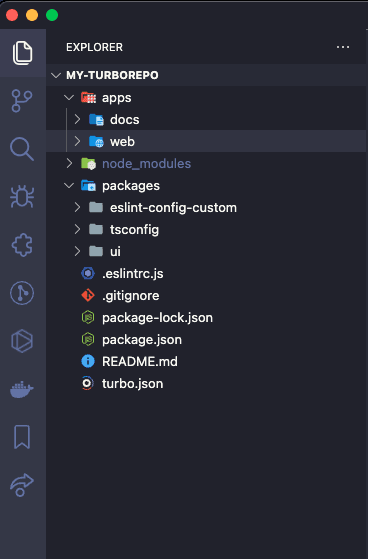
Task: Select the ui folder name
Action: point(115,252)
